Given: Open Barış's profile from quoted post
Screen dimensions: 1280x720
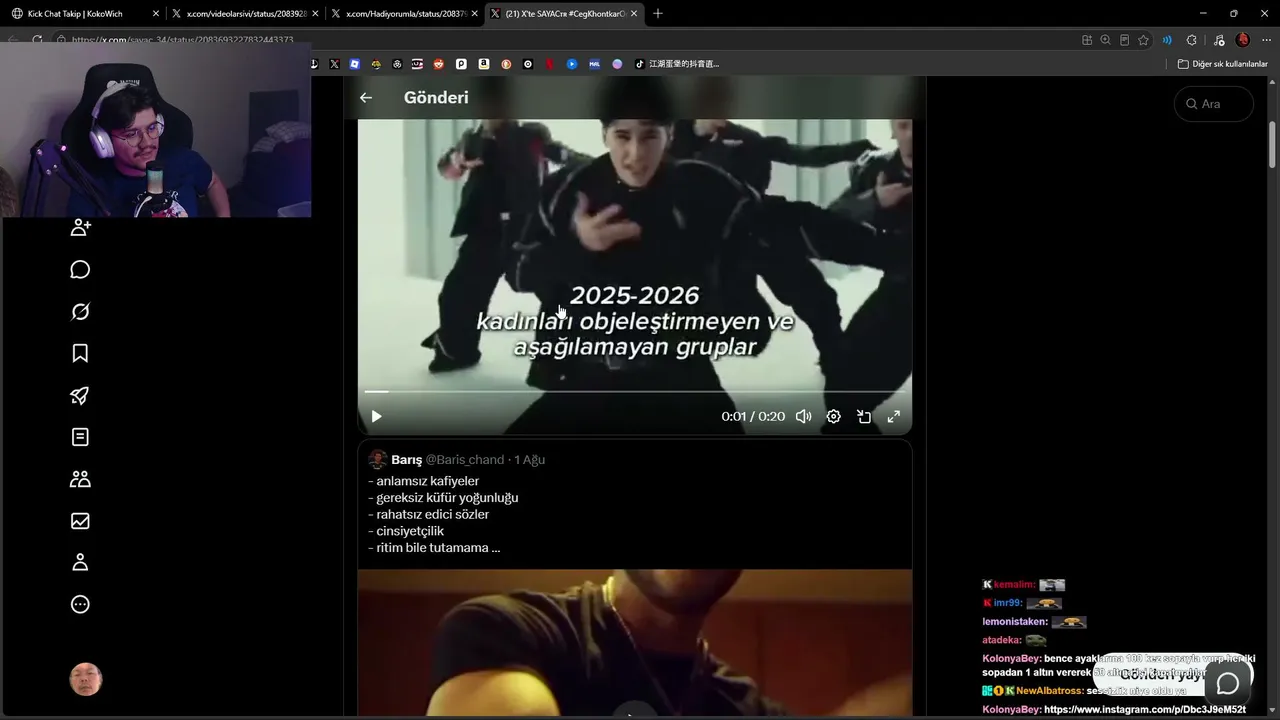Looking at the screenshot, I should point(407,460).
